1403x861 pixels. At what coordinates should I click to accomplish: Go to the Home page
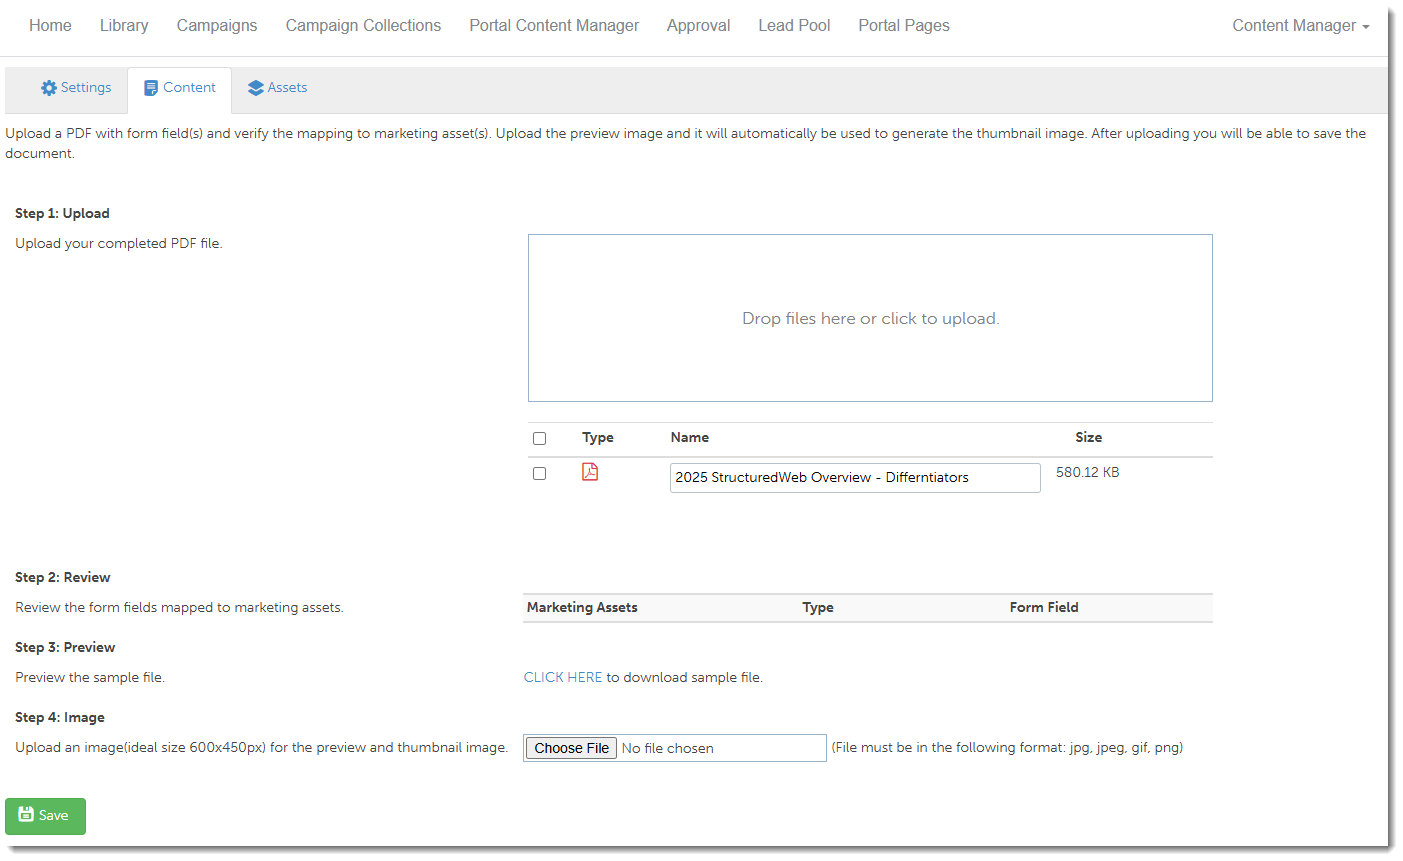[50, 26]
